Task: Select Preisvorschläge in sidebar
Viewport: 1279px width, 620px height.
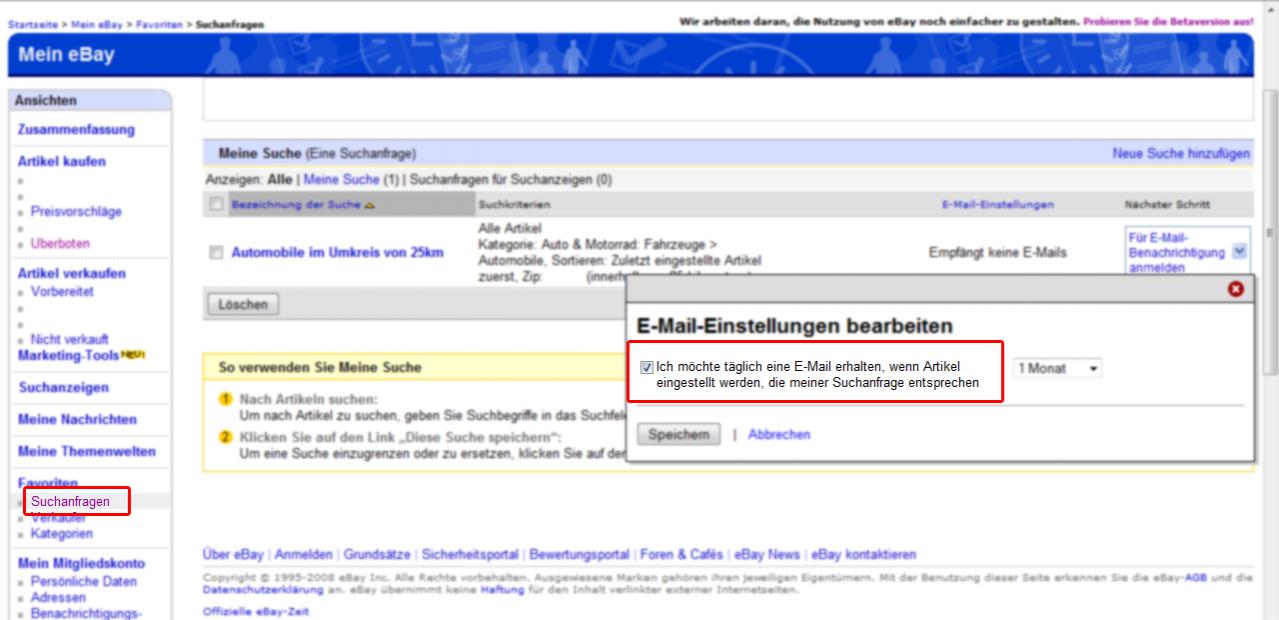Action: point(76,211)
